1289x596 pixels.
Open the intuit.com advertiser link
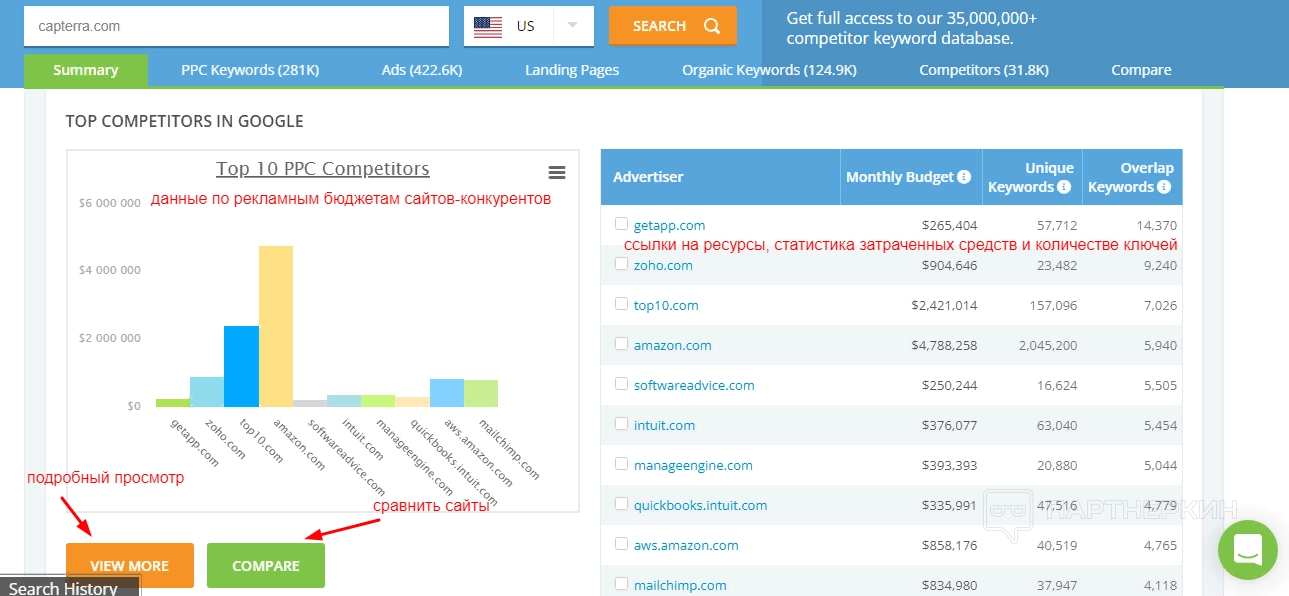pyautogui.click(x=664, y=425)
